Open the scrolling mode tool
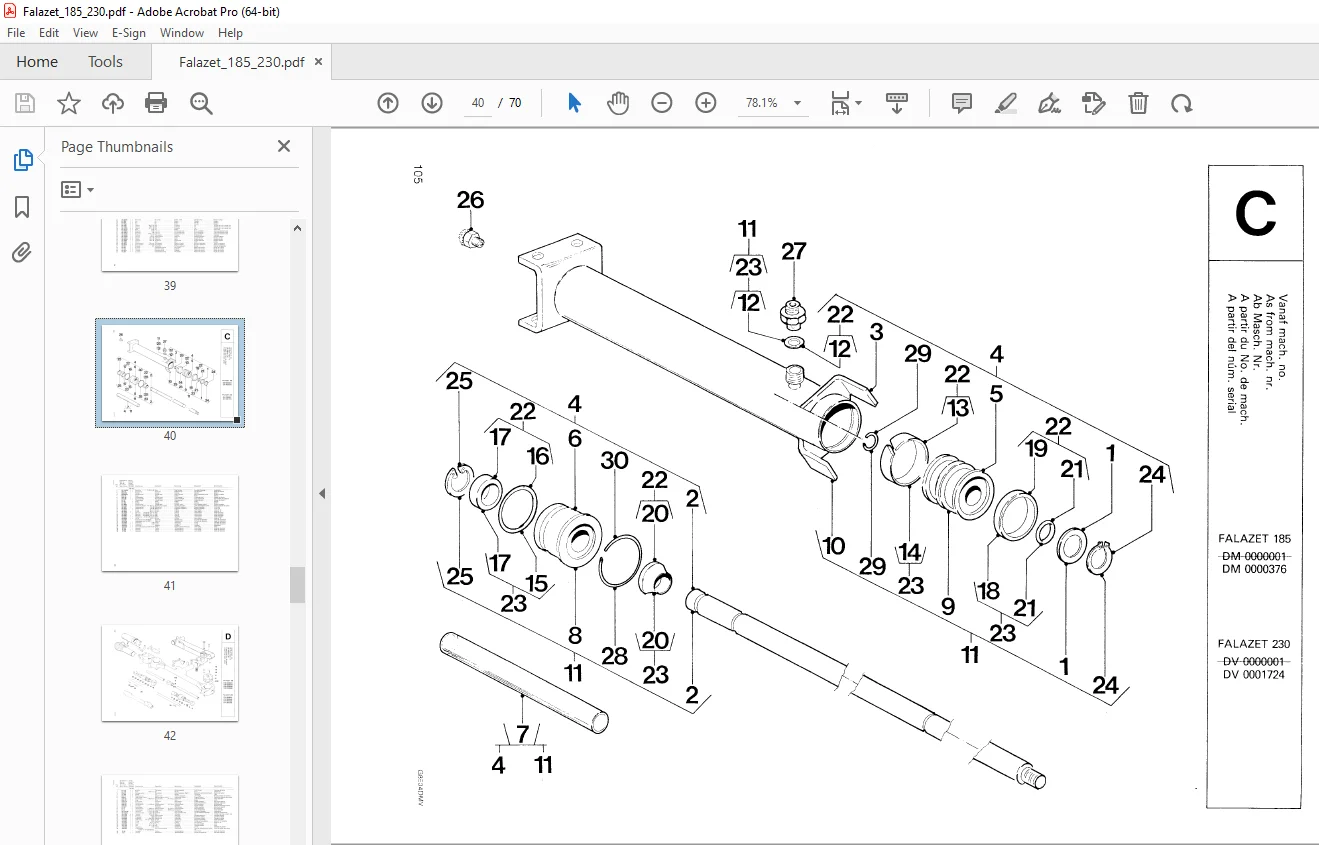 tap(897, 103)
